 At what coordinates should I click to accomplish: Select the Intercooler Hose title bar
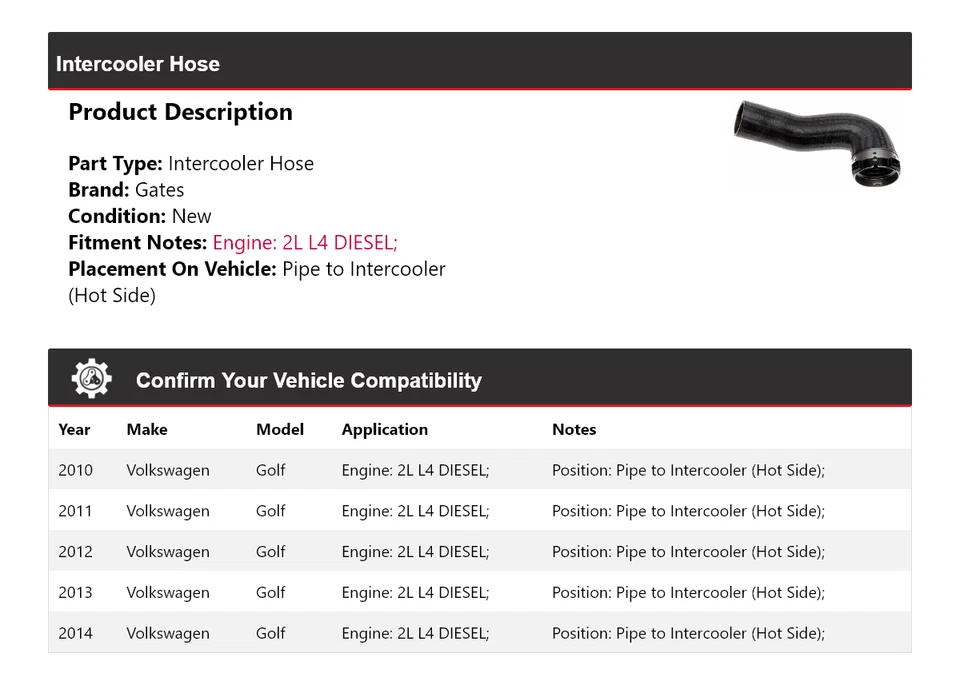pyautogui.click(x=138, y=63)
